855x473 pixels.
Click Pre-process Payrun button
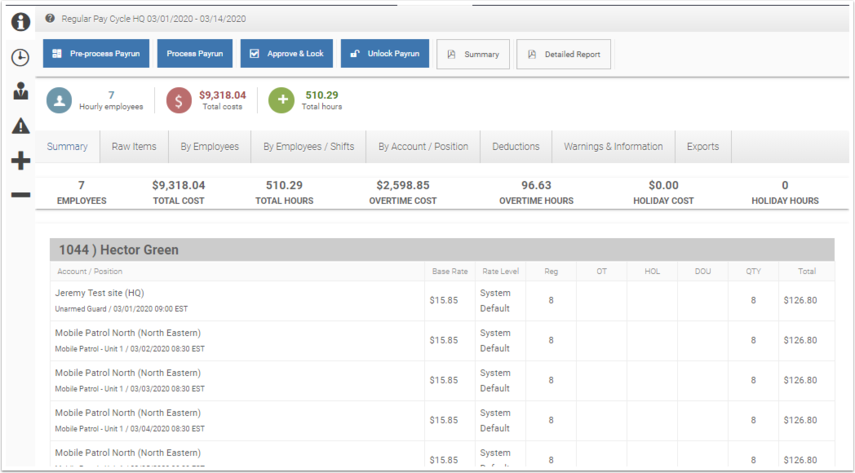point(96,53)
